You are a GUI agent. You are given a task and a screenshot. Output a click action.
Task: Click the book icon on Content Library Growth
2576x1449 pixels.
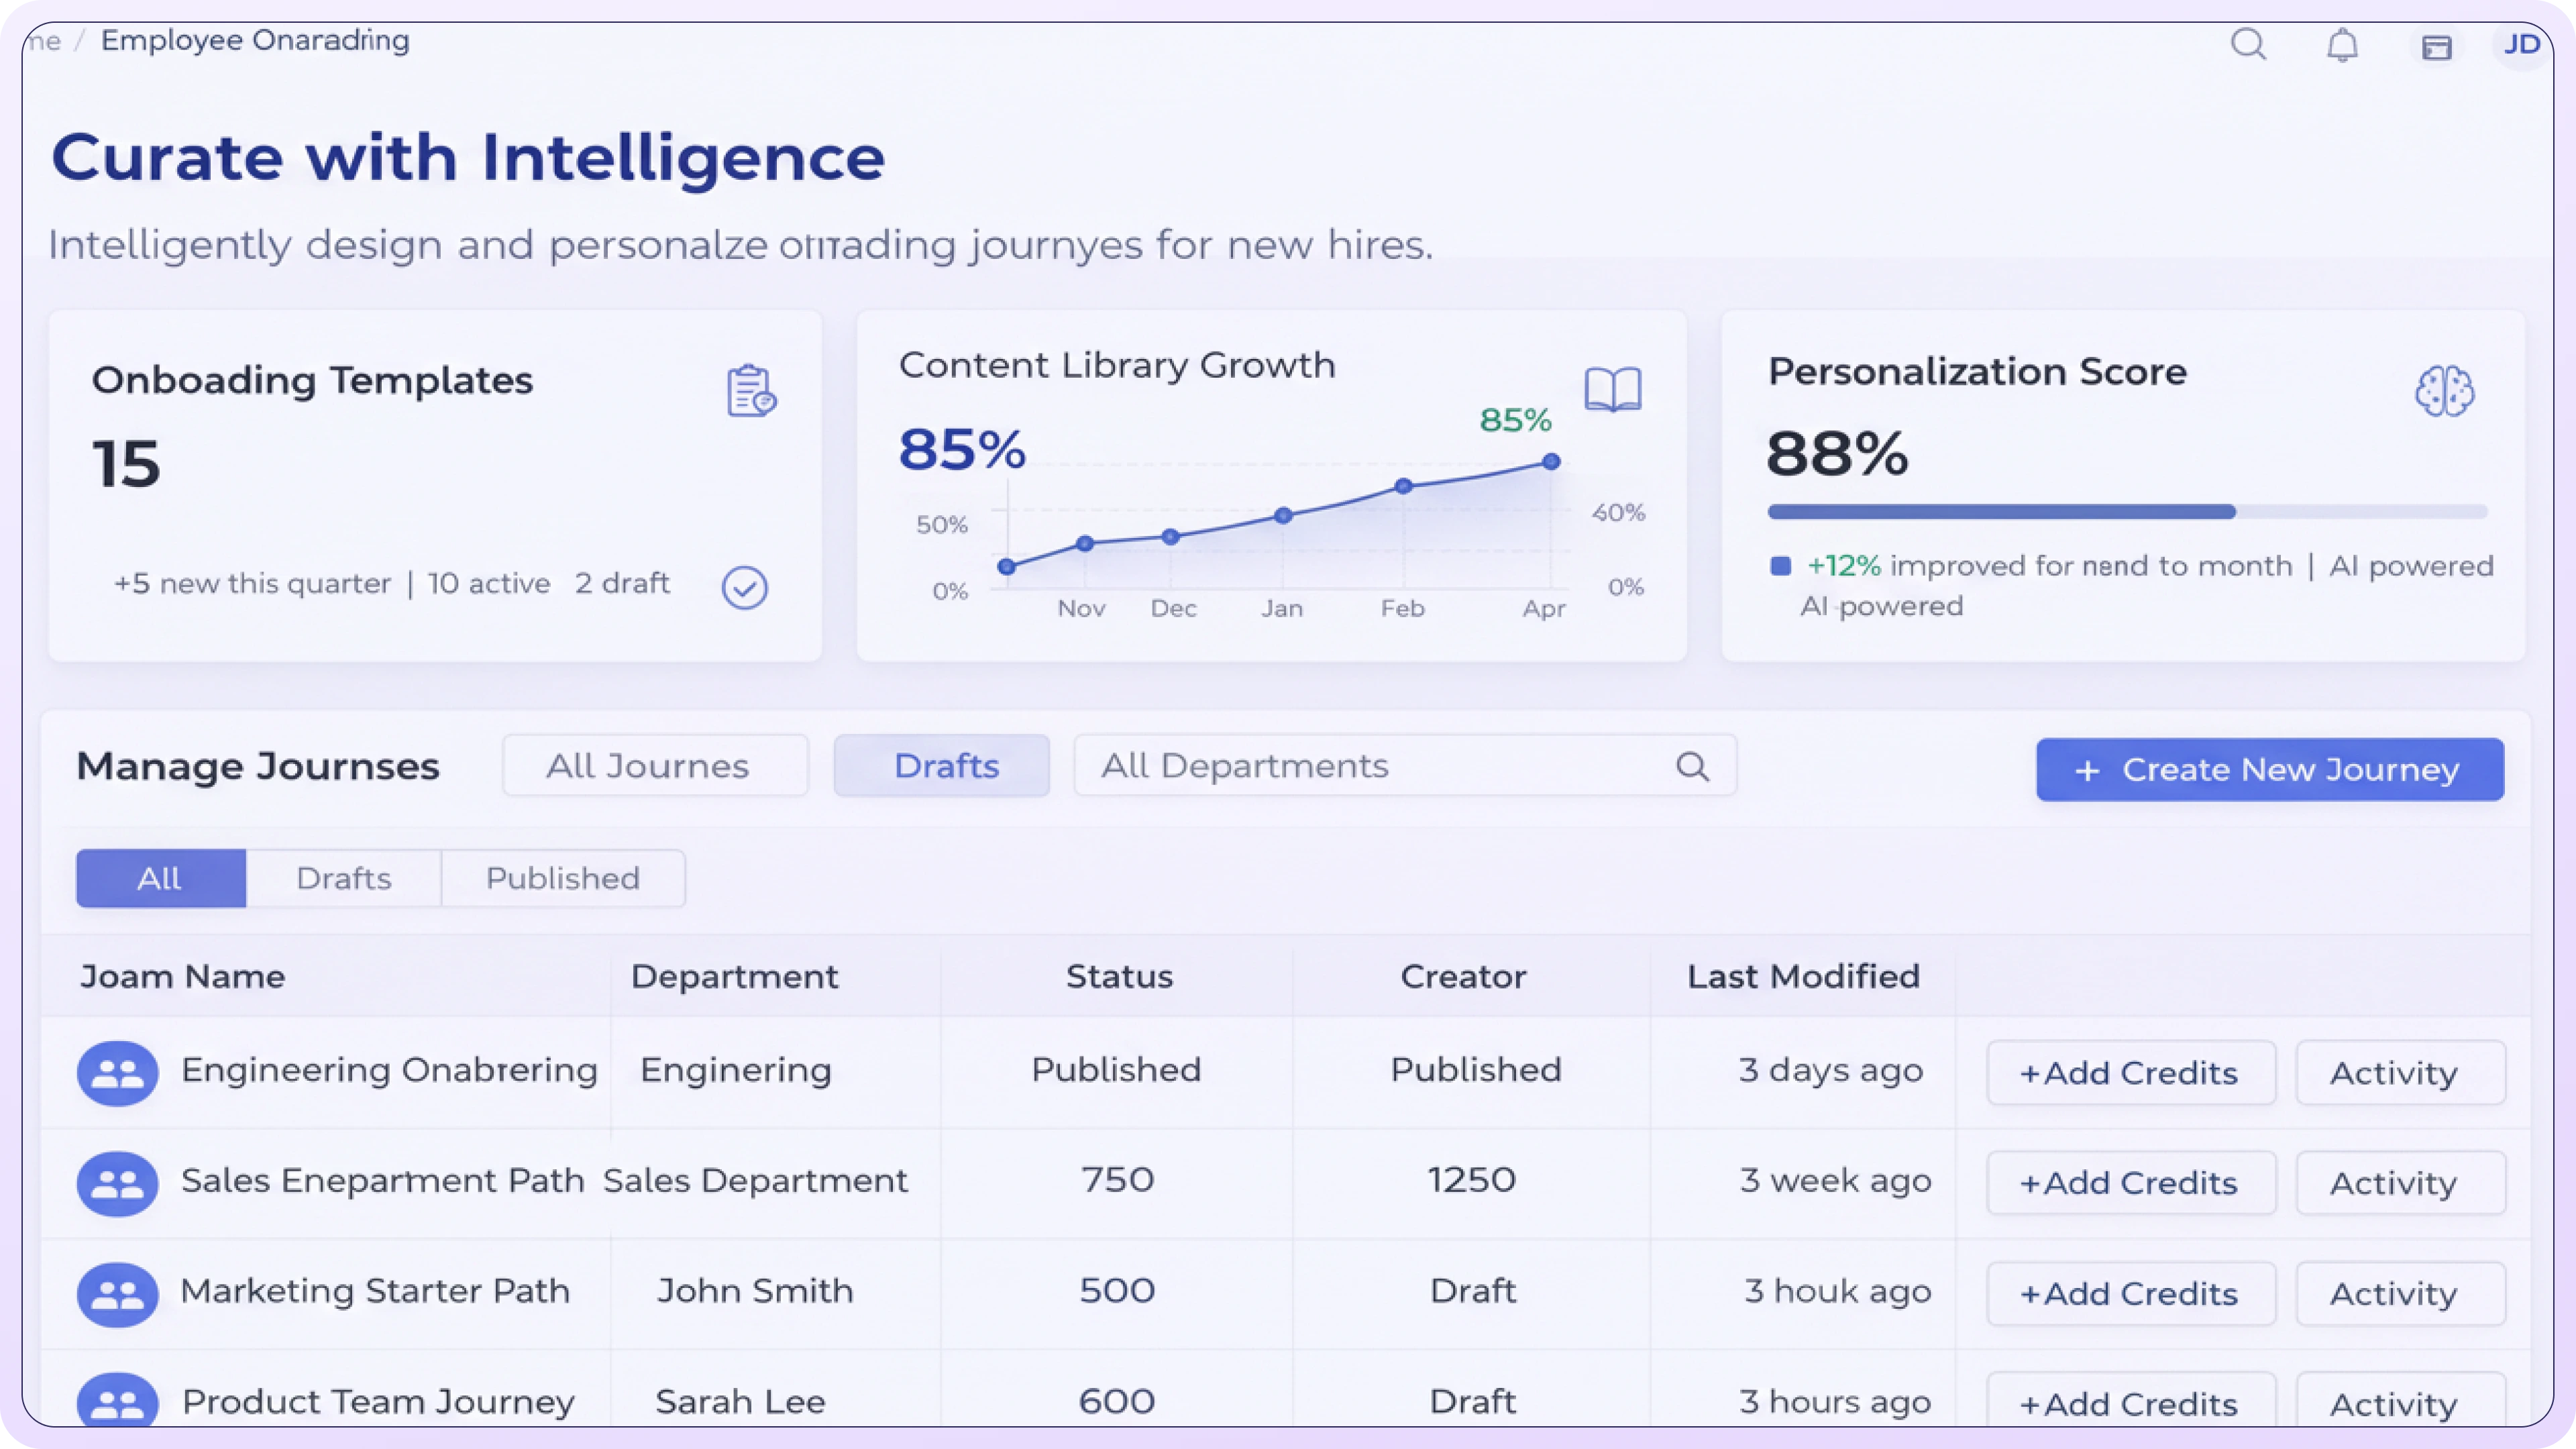click(1612, 390)
